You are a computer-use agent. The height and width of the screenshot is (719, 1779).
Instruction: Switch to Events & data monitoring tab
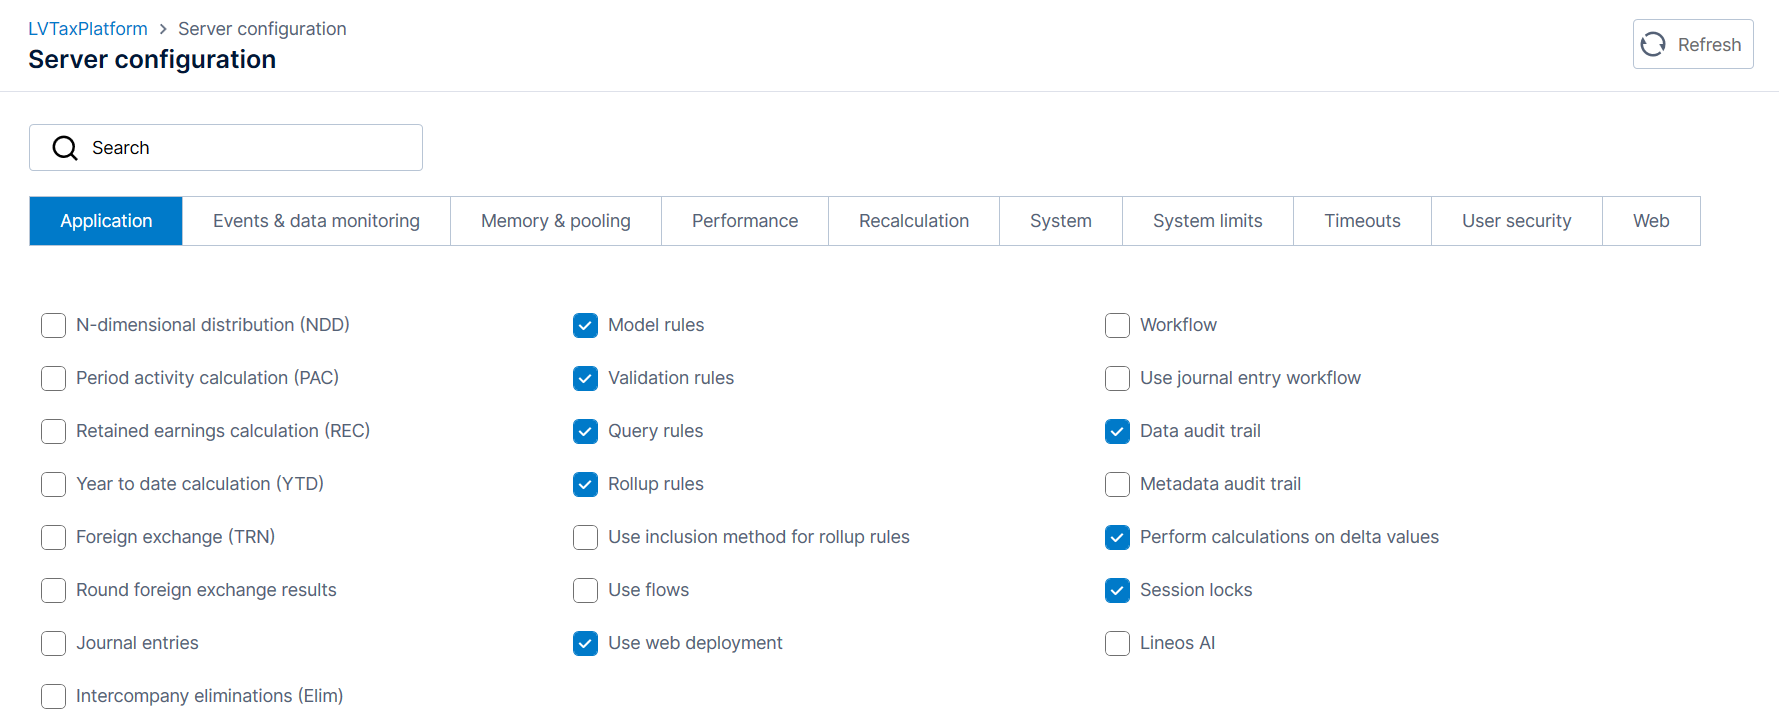[316, 221]
